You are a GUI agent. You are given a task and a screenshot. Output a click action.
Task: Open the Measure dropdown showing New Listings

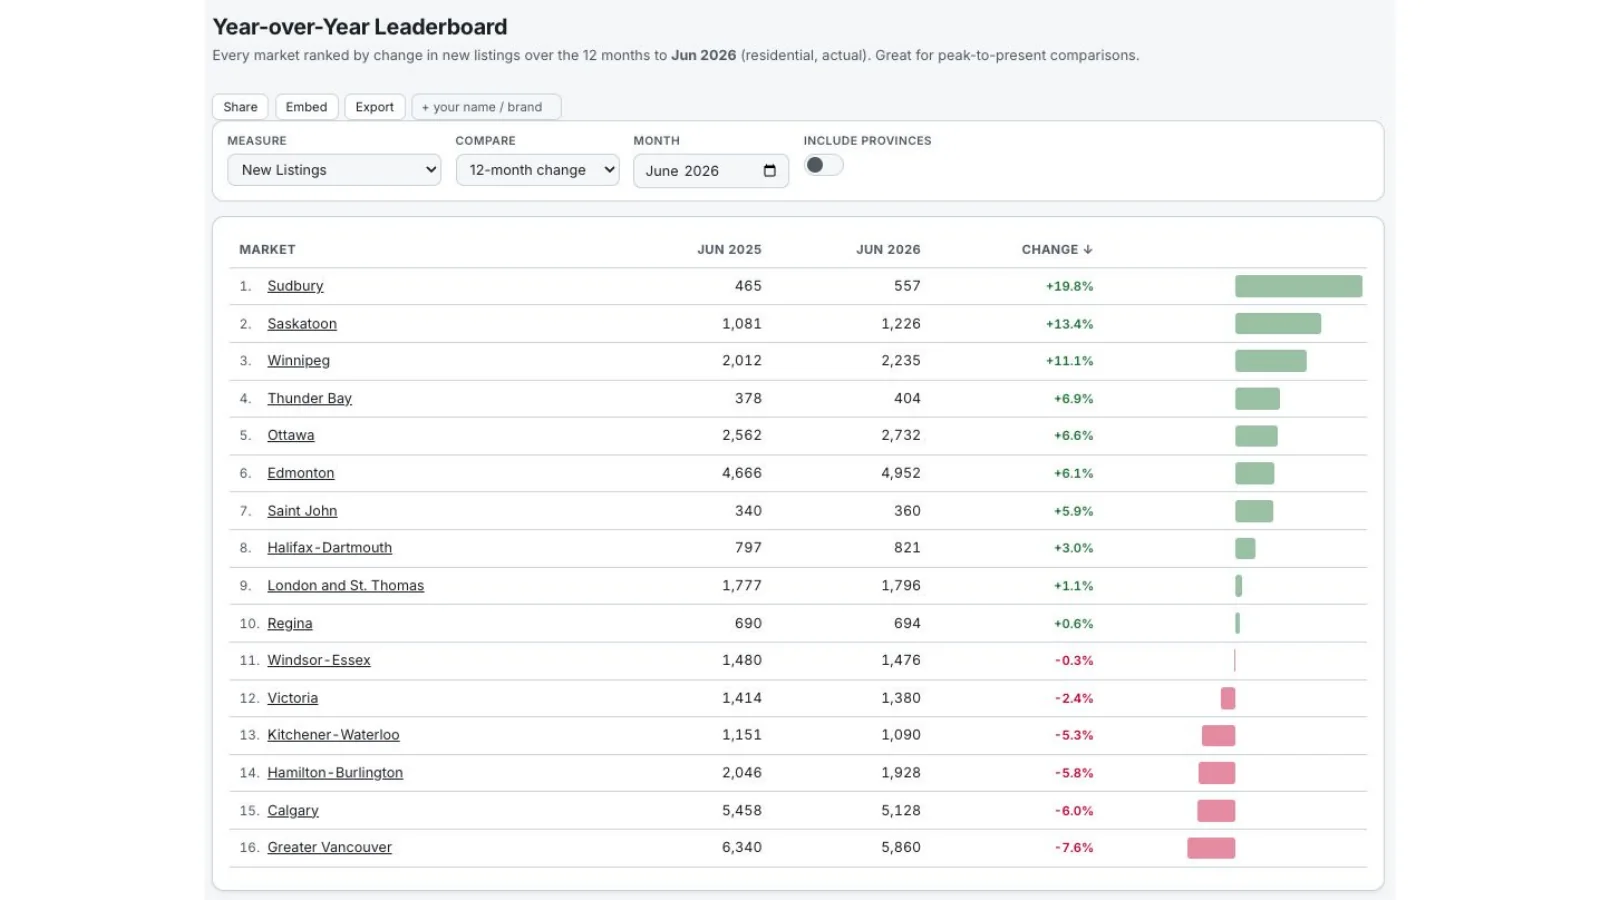[x=334, y=170]
